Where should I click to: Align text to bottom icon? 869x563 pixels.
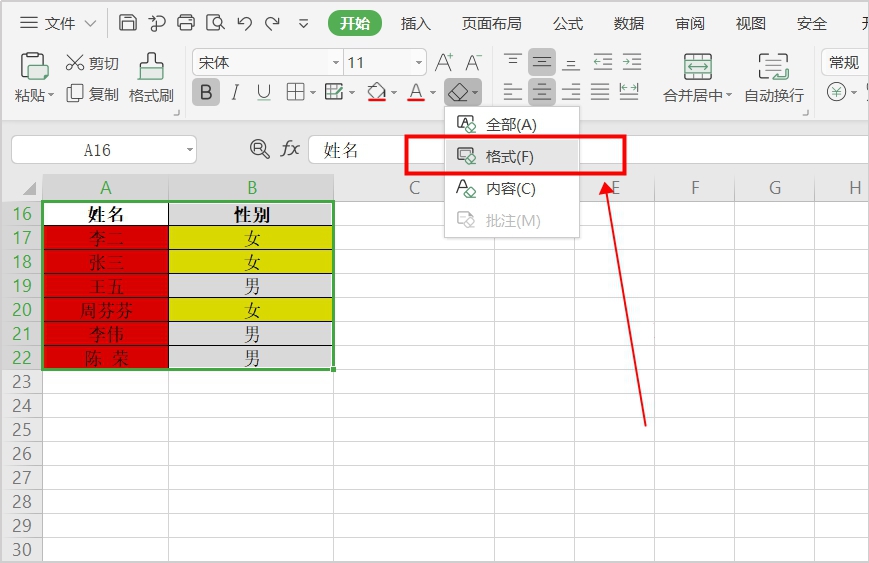571,62
